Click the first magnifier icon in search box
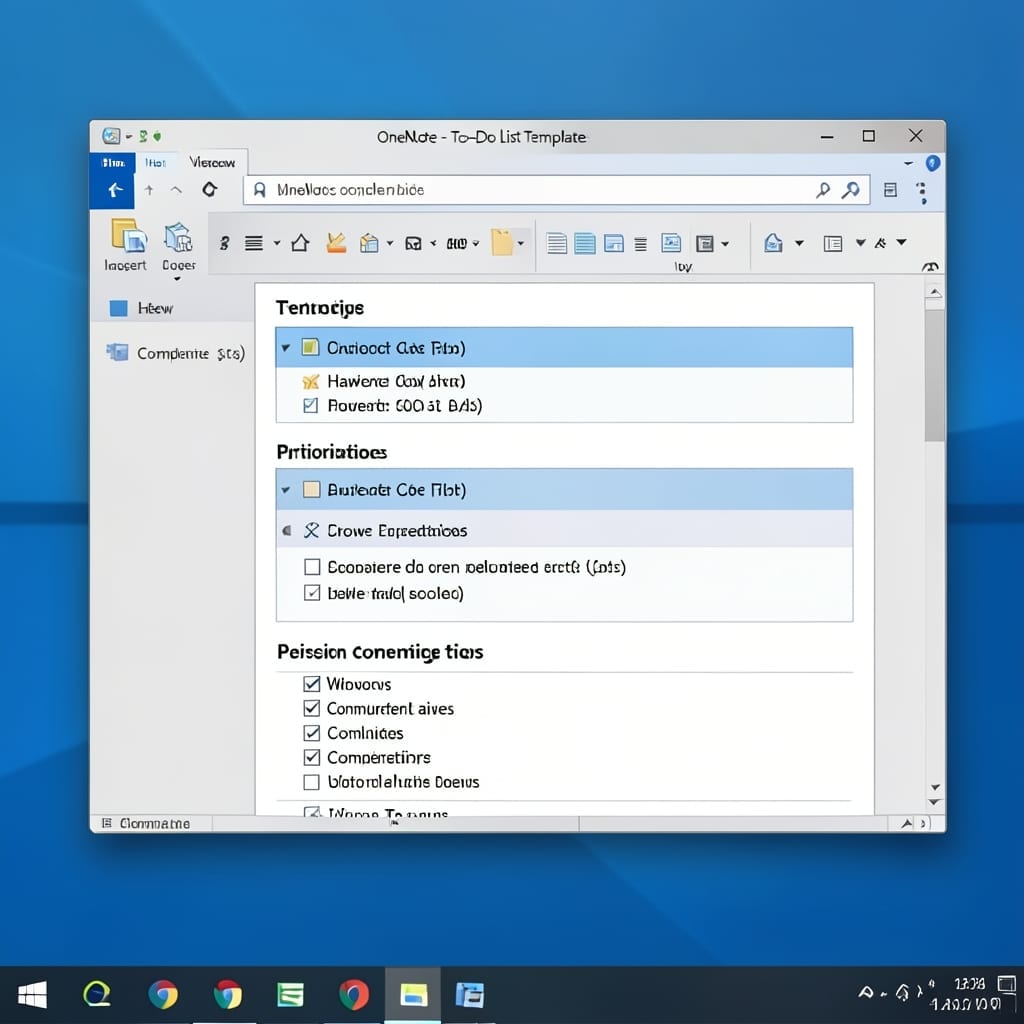The height and width of the screenshot is (1024, 1024). tap(823, 190)
